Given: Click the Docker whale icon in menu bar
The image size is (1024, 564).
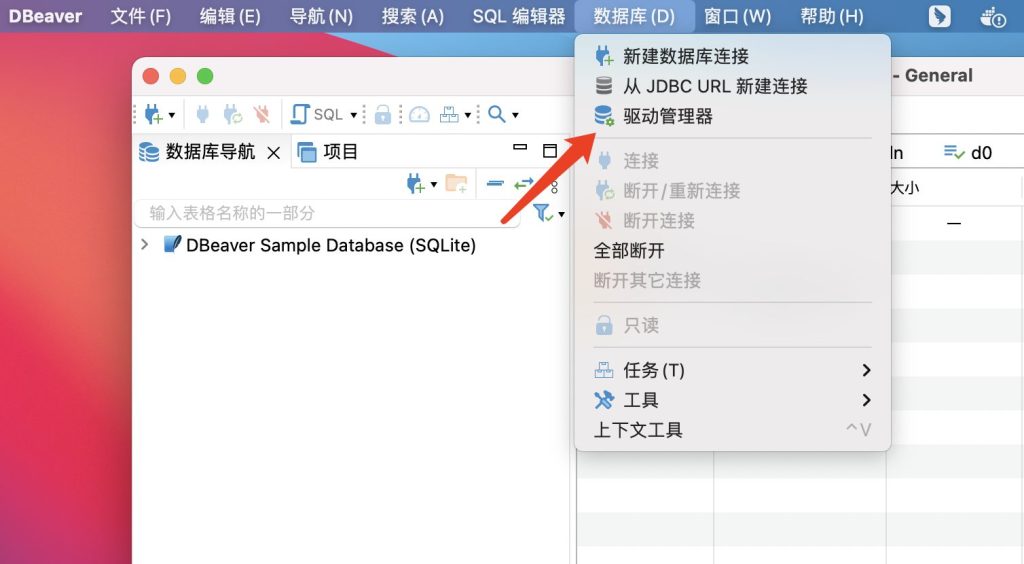Looking at the screenshot, I should click(x=992, y=16).
